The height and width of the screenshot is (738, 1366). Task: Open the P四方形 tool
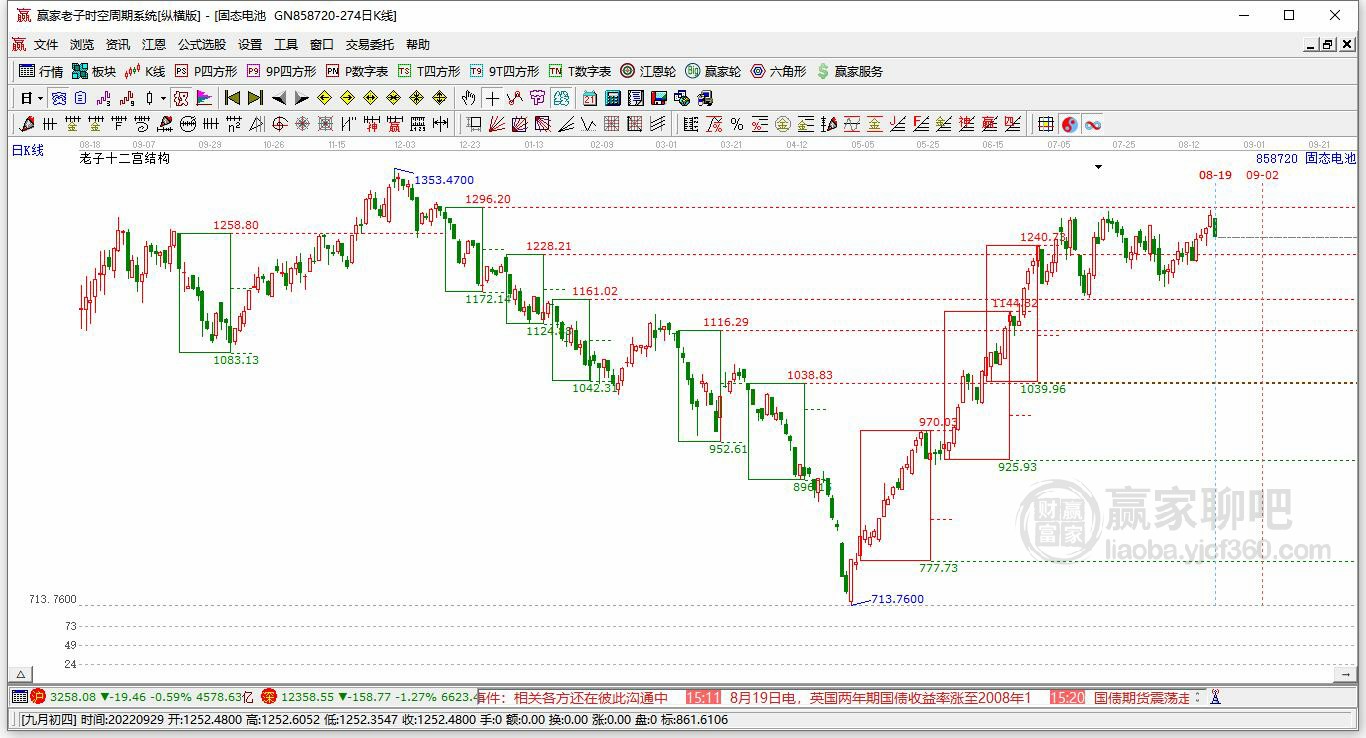pyautogui.click(x=206, y=71)
